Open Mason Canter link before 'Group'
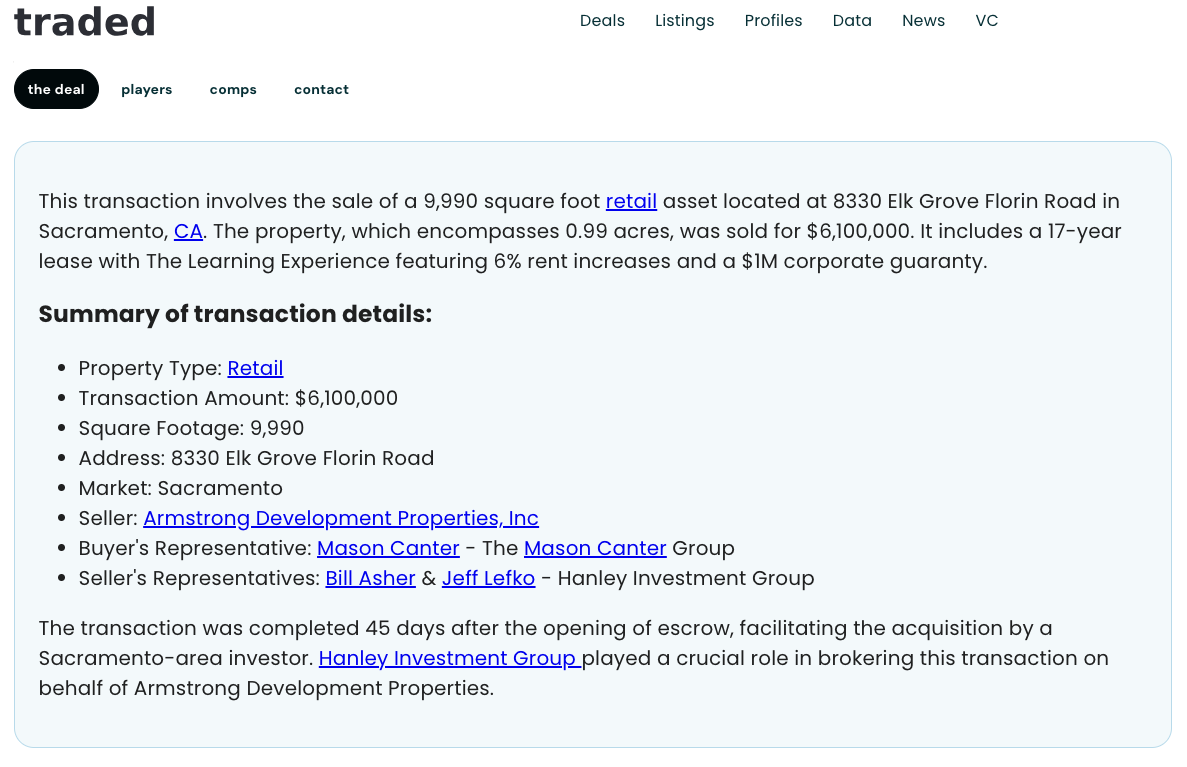Viewport: 1187px width, 767px height. 595,548
